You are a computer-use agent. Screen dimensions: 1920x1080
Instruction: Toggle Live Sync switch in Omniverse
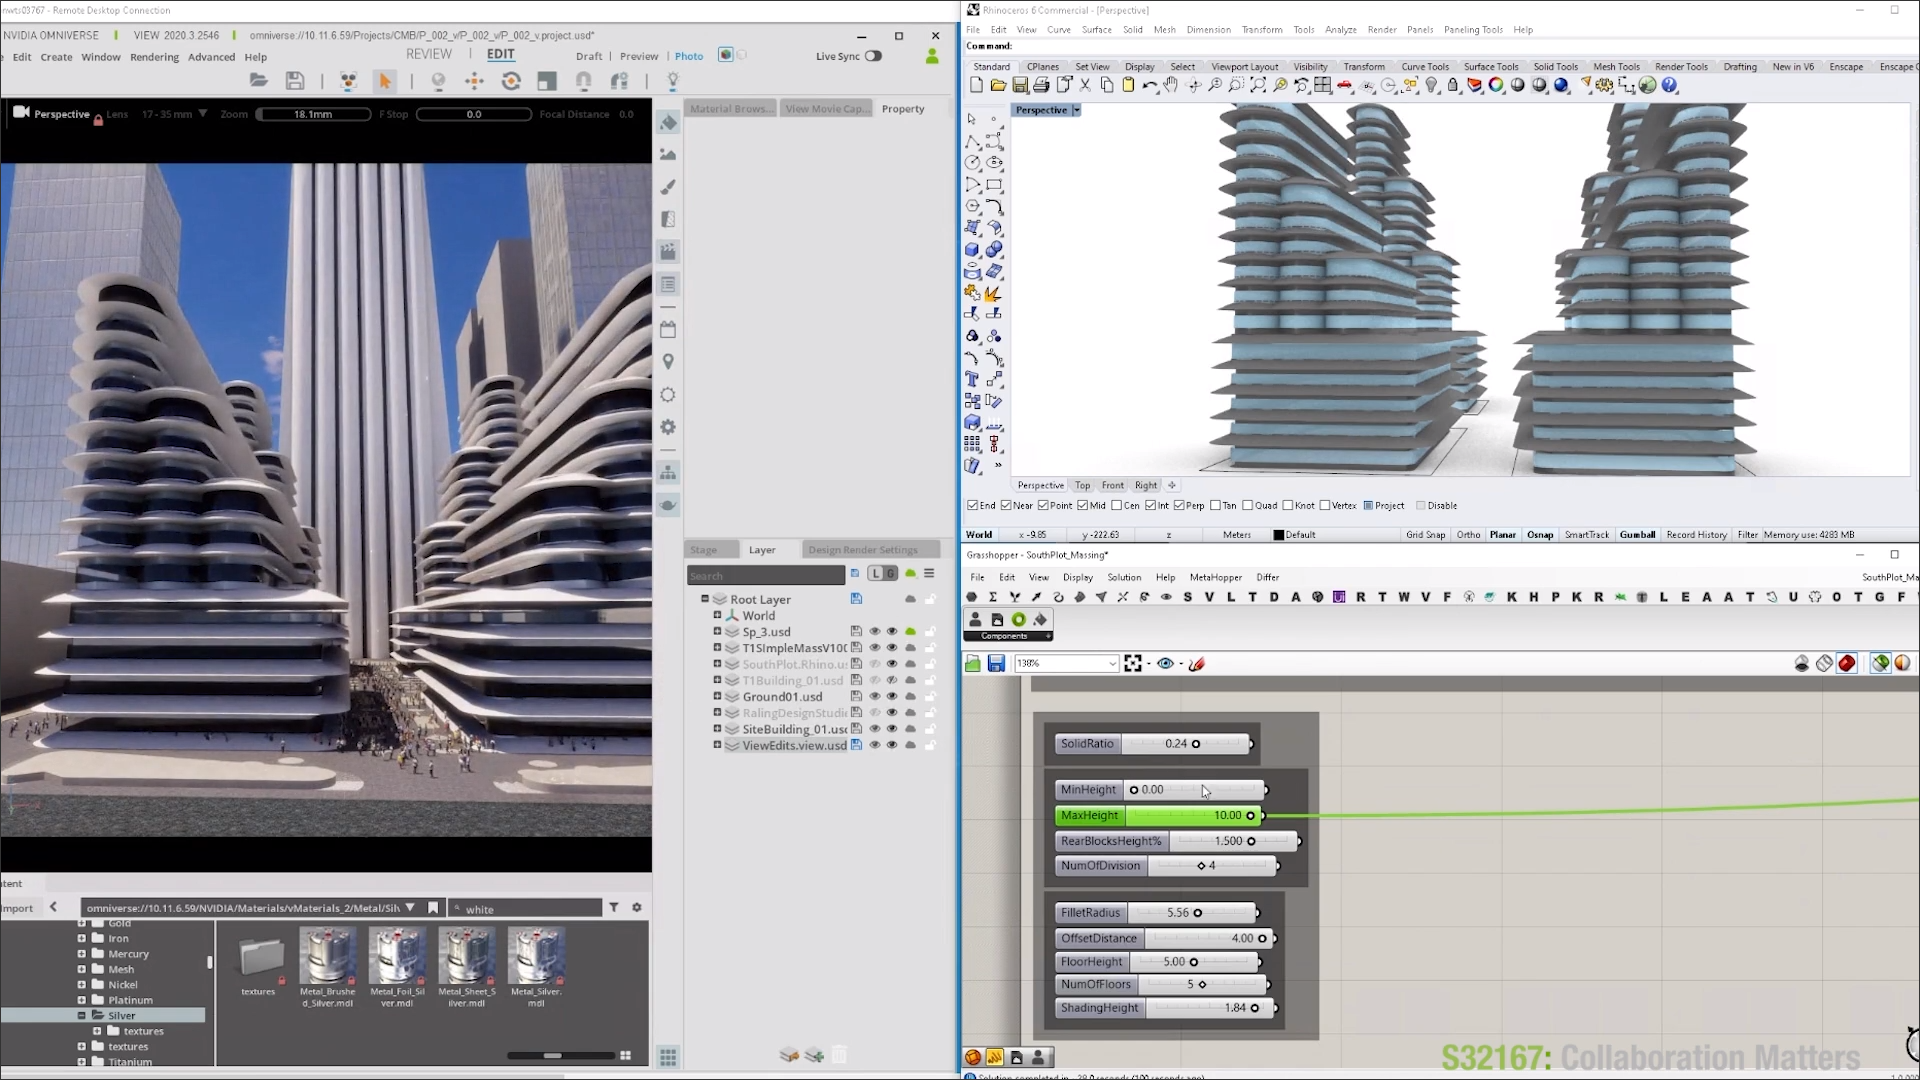(x=873, y=56)
